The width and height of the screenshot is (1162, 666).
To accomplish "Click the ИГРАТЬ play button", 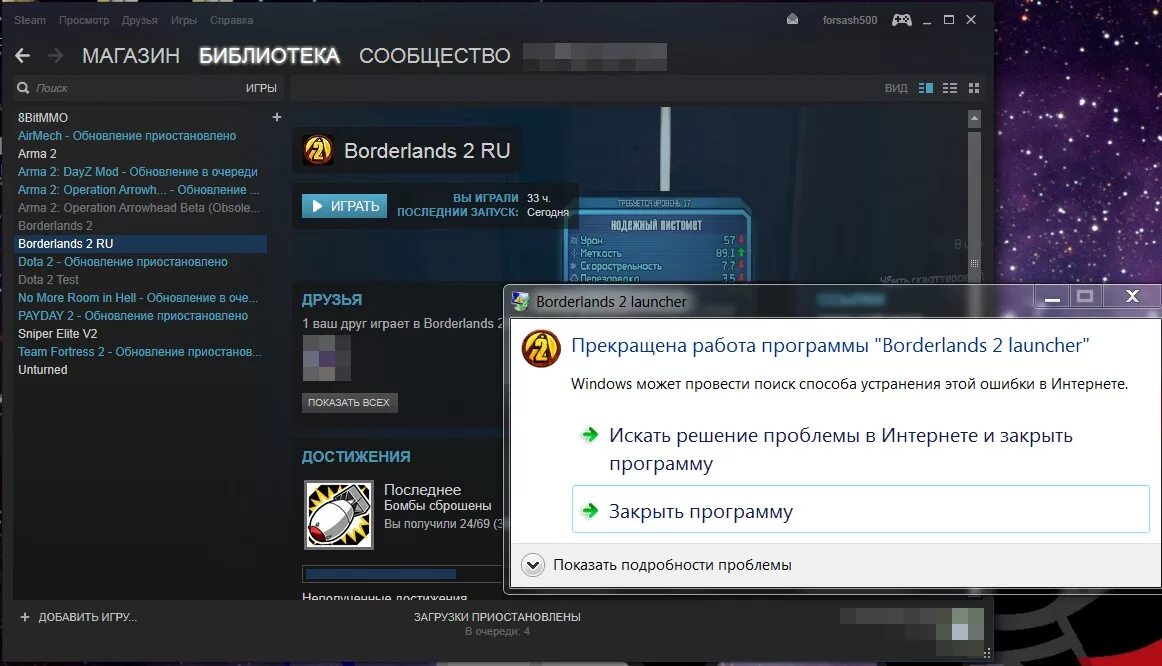I will [345, 206].
